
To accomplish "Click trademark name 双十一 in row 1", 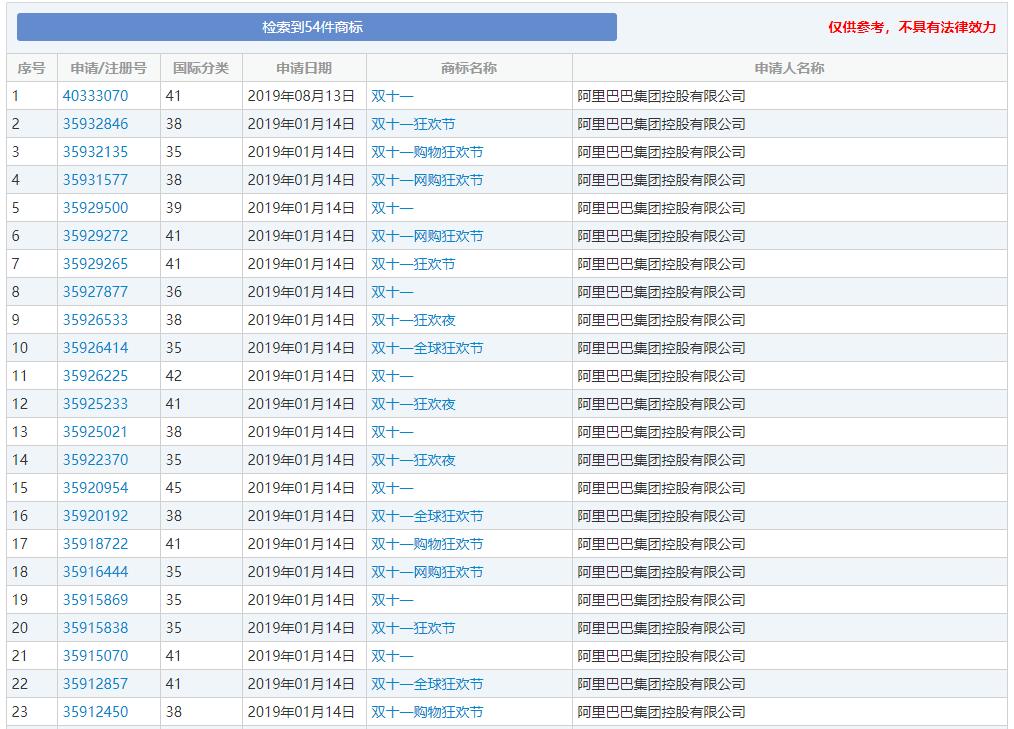I will pos(392,96).
